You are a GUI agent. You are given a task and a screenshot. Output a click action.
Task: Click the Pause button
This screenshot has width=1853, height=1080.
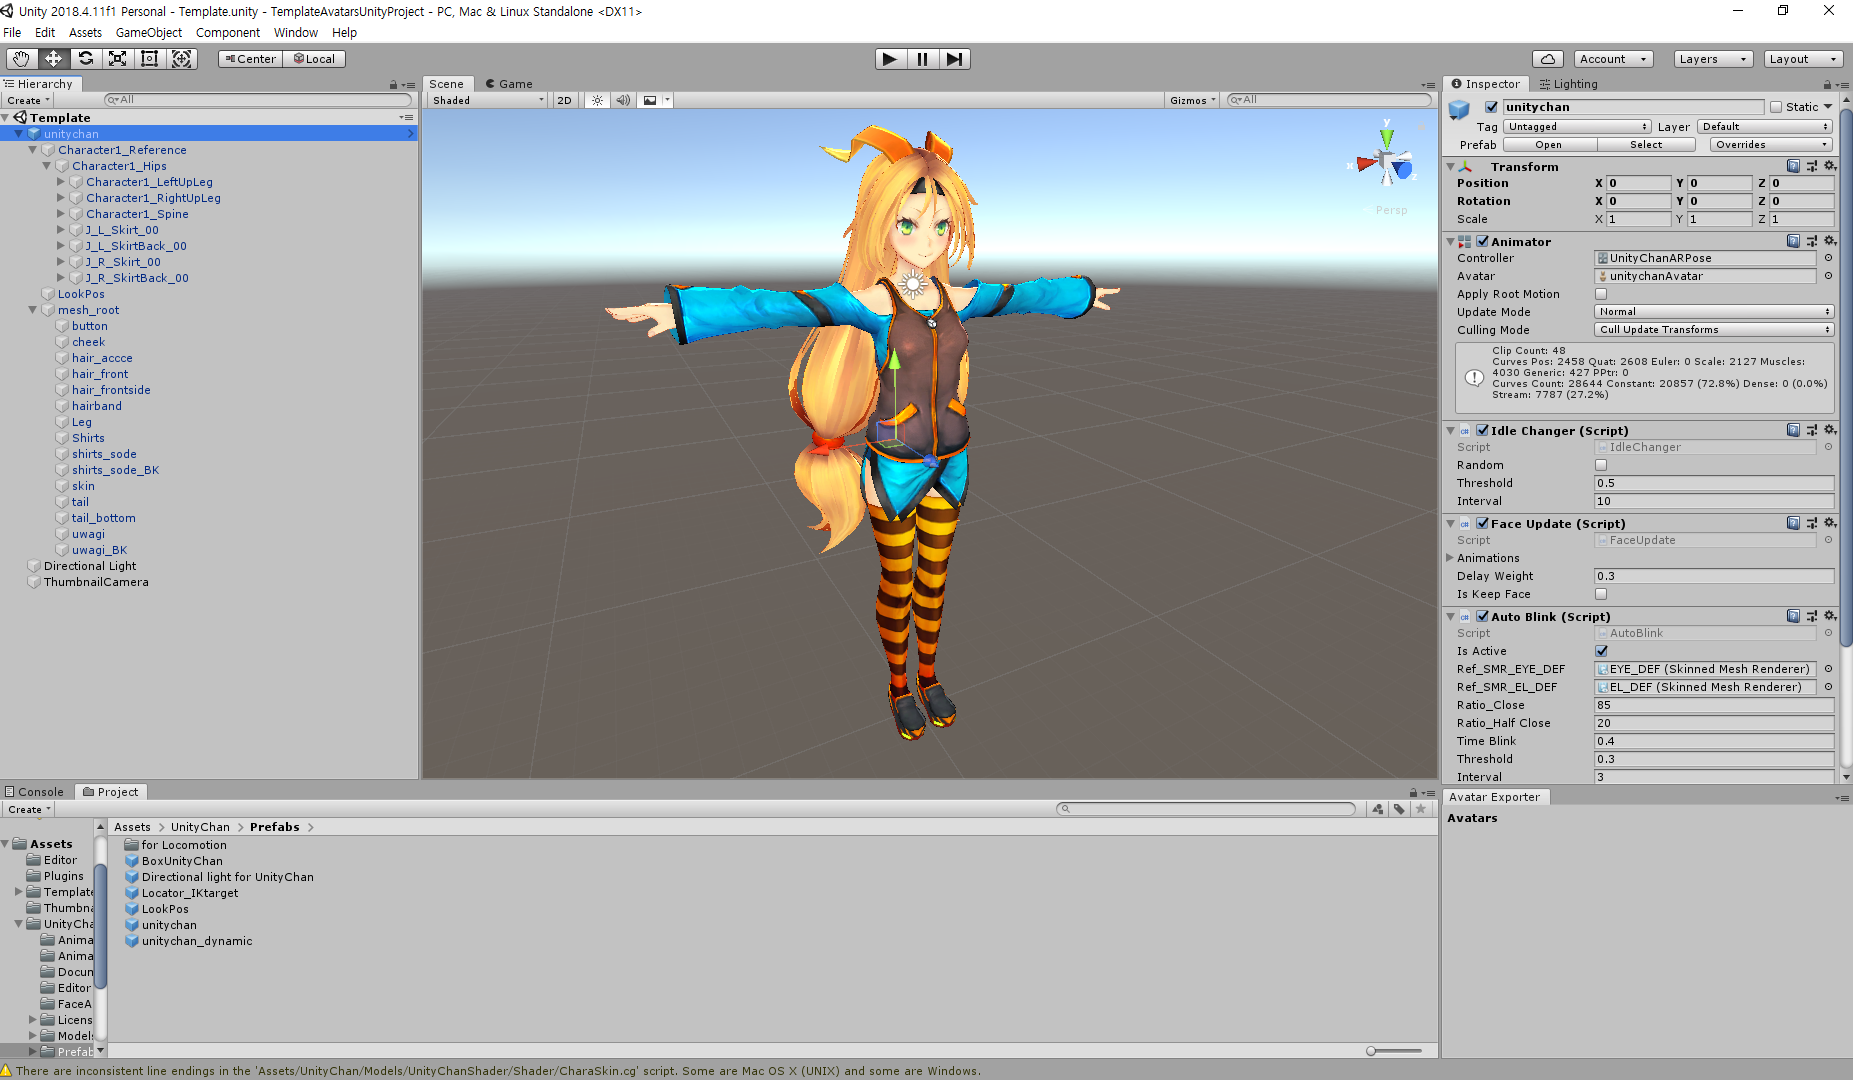[x=922, y=59]
